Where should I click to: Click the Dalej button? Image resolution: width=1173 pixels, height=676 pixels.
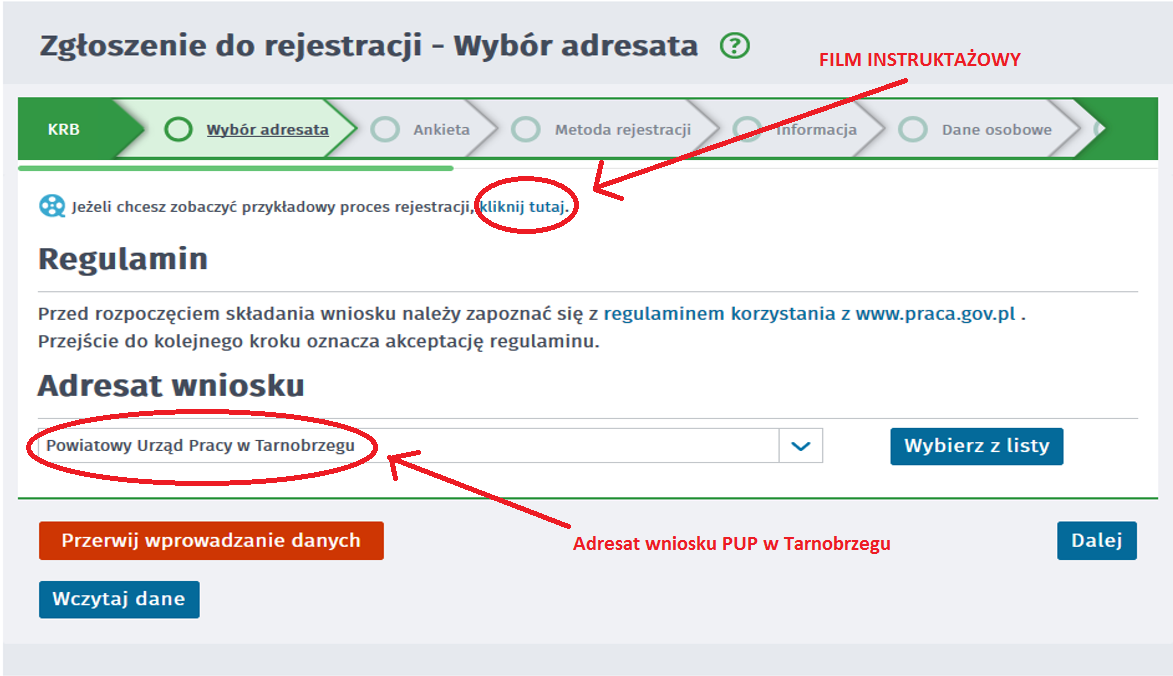1097,541
